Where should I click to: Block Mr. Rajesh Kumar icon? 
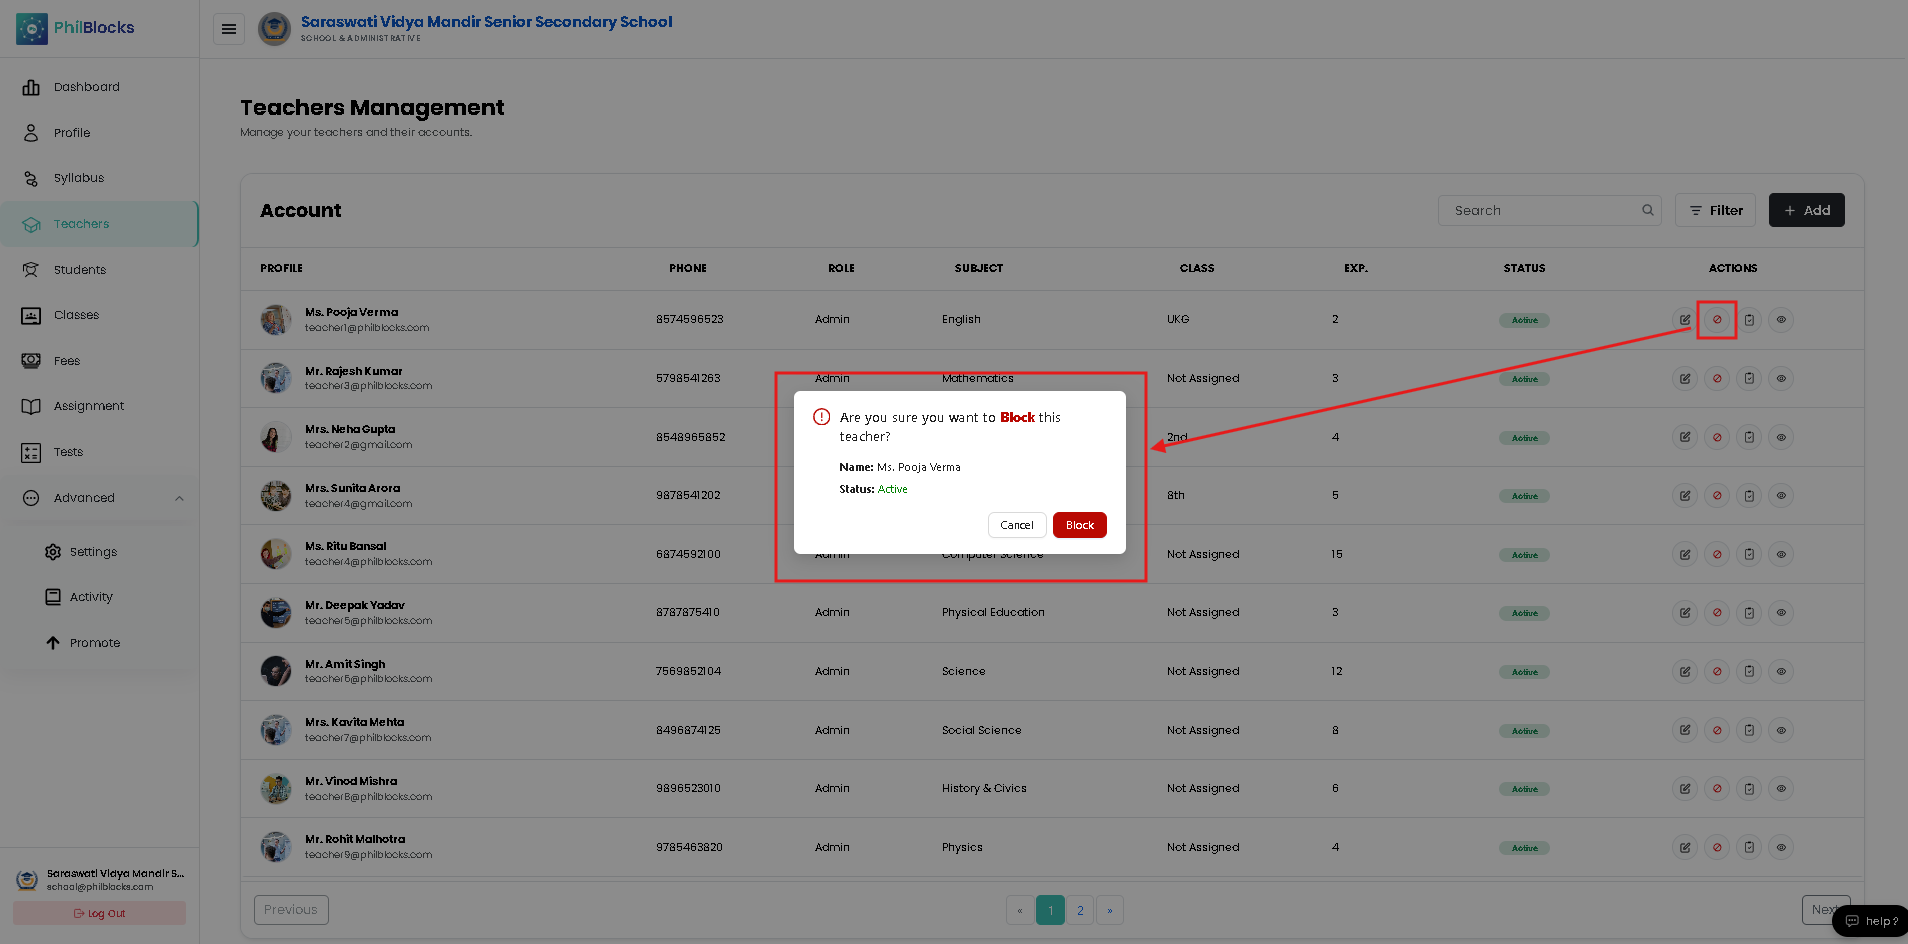click(x=1717, y=379)
